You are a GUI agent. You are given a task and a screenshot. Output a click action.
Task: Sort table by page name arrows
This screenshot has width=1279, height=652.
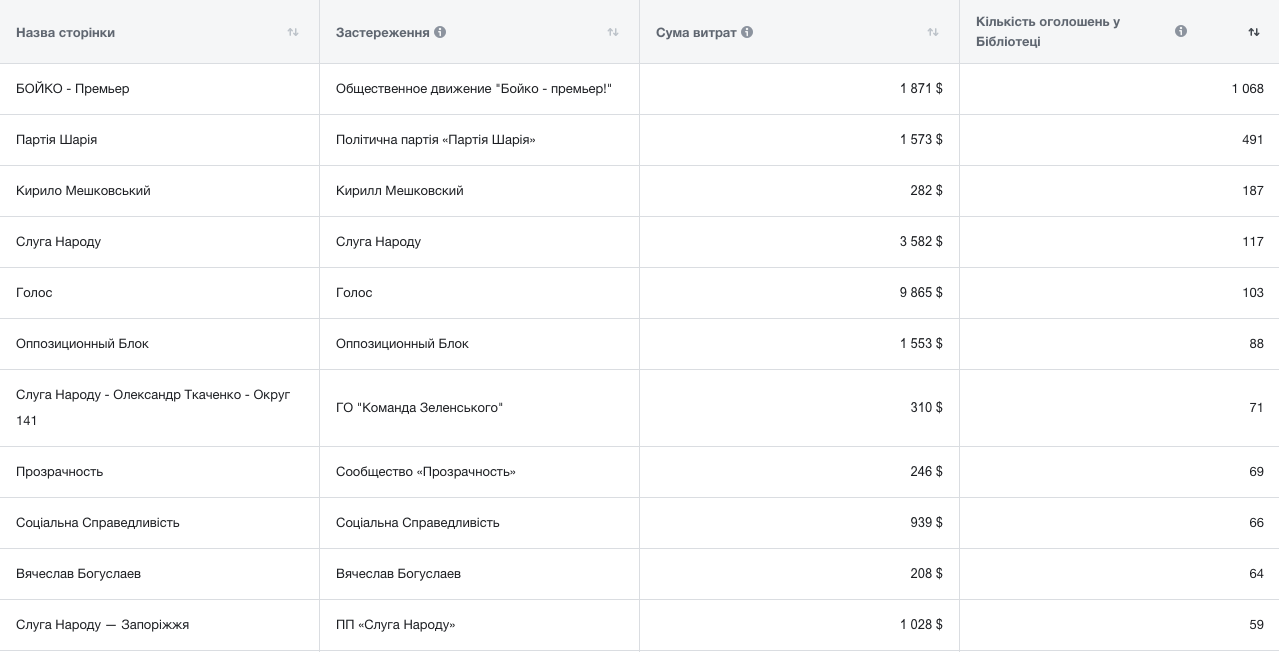293,32
